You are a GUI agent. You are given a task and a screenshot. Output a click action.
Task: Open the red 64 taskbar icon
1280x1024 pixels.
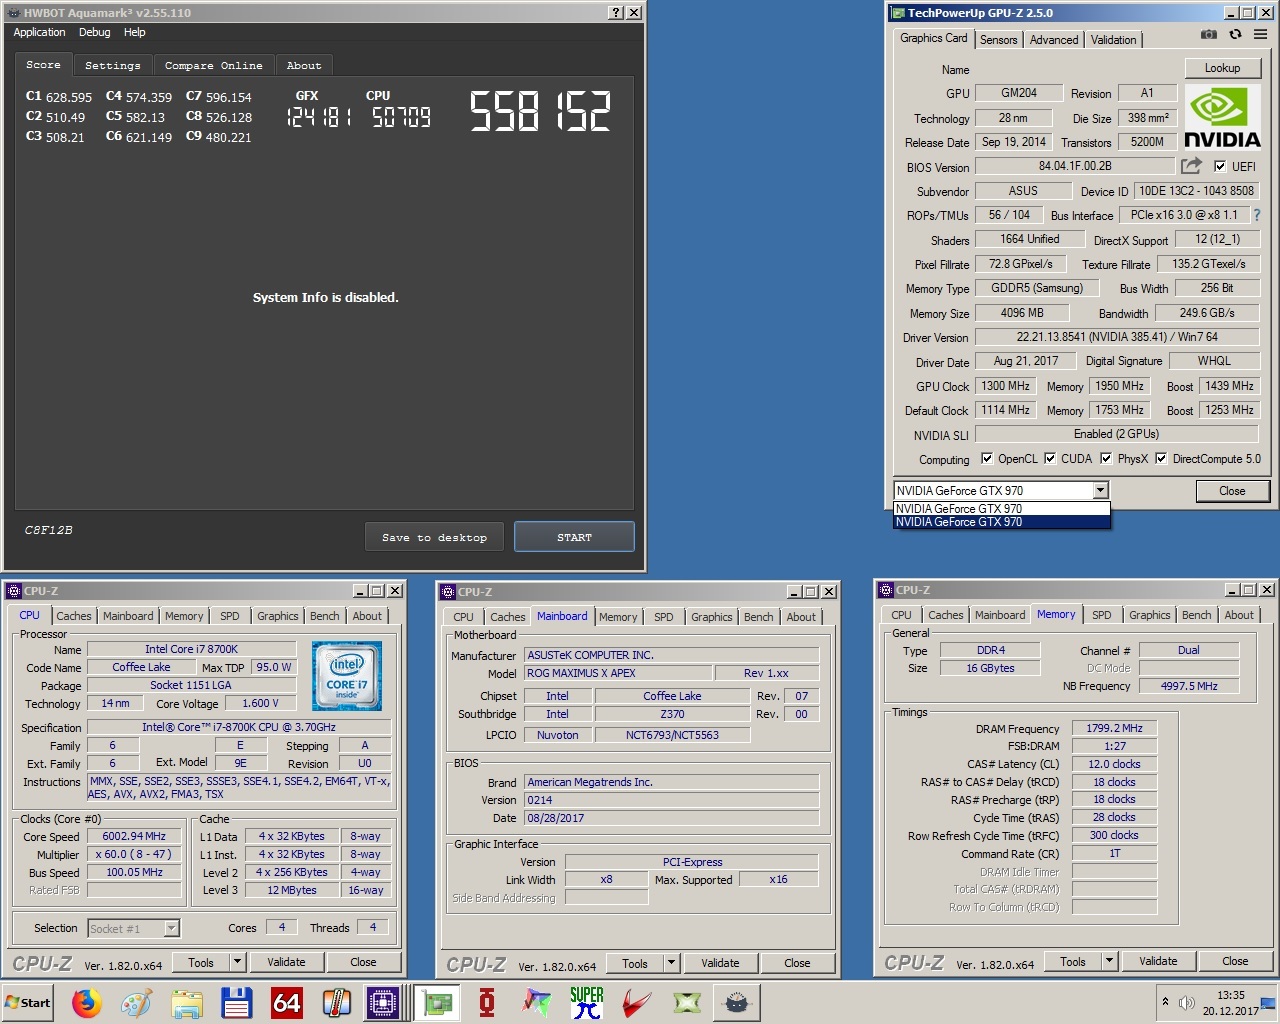click(287, 1002)
